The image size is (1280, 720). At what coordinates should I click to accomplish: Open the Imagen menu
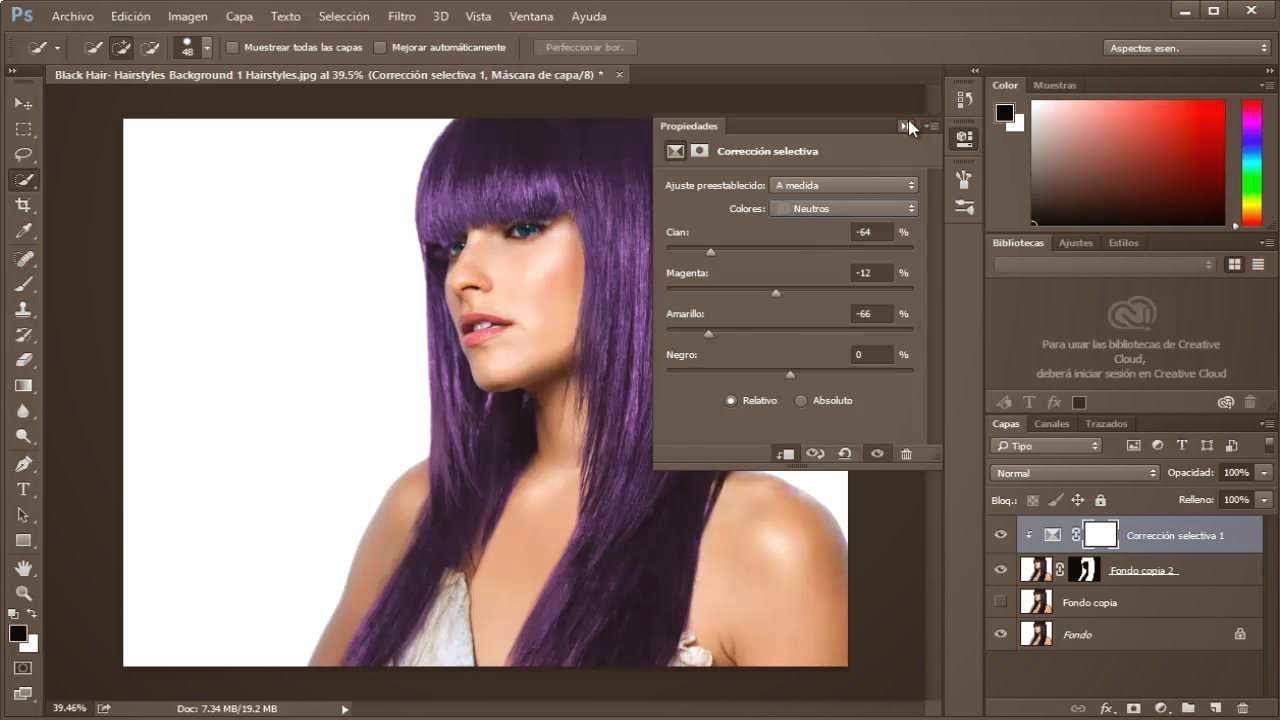tap(188, 17)
